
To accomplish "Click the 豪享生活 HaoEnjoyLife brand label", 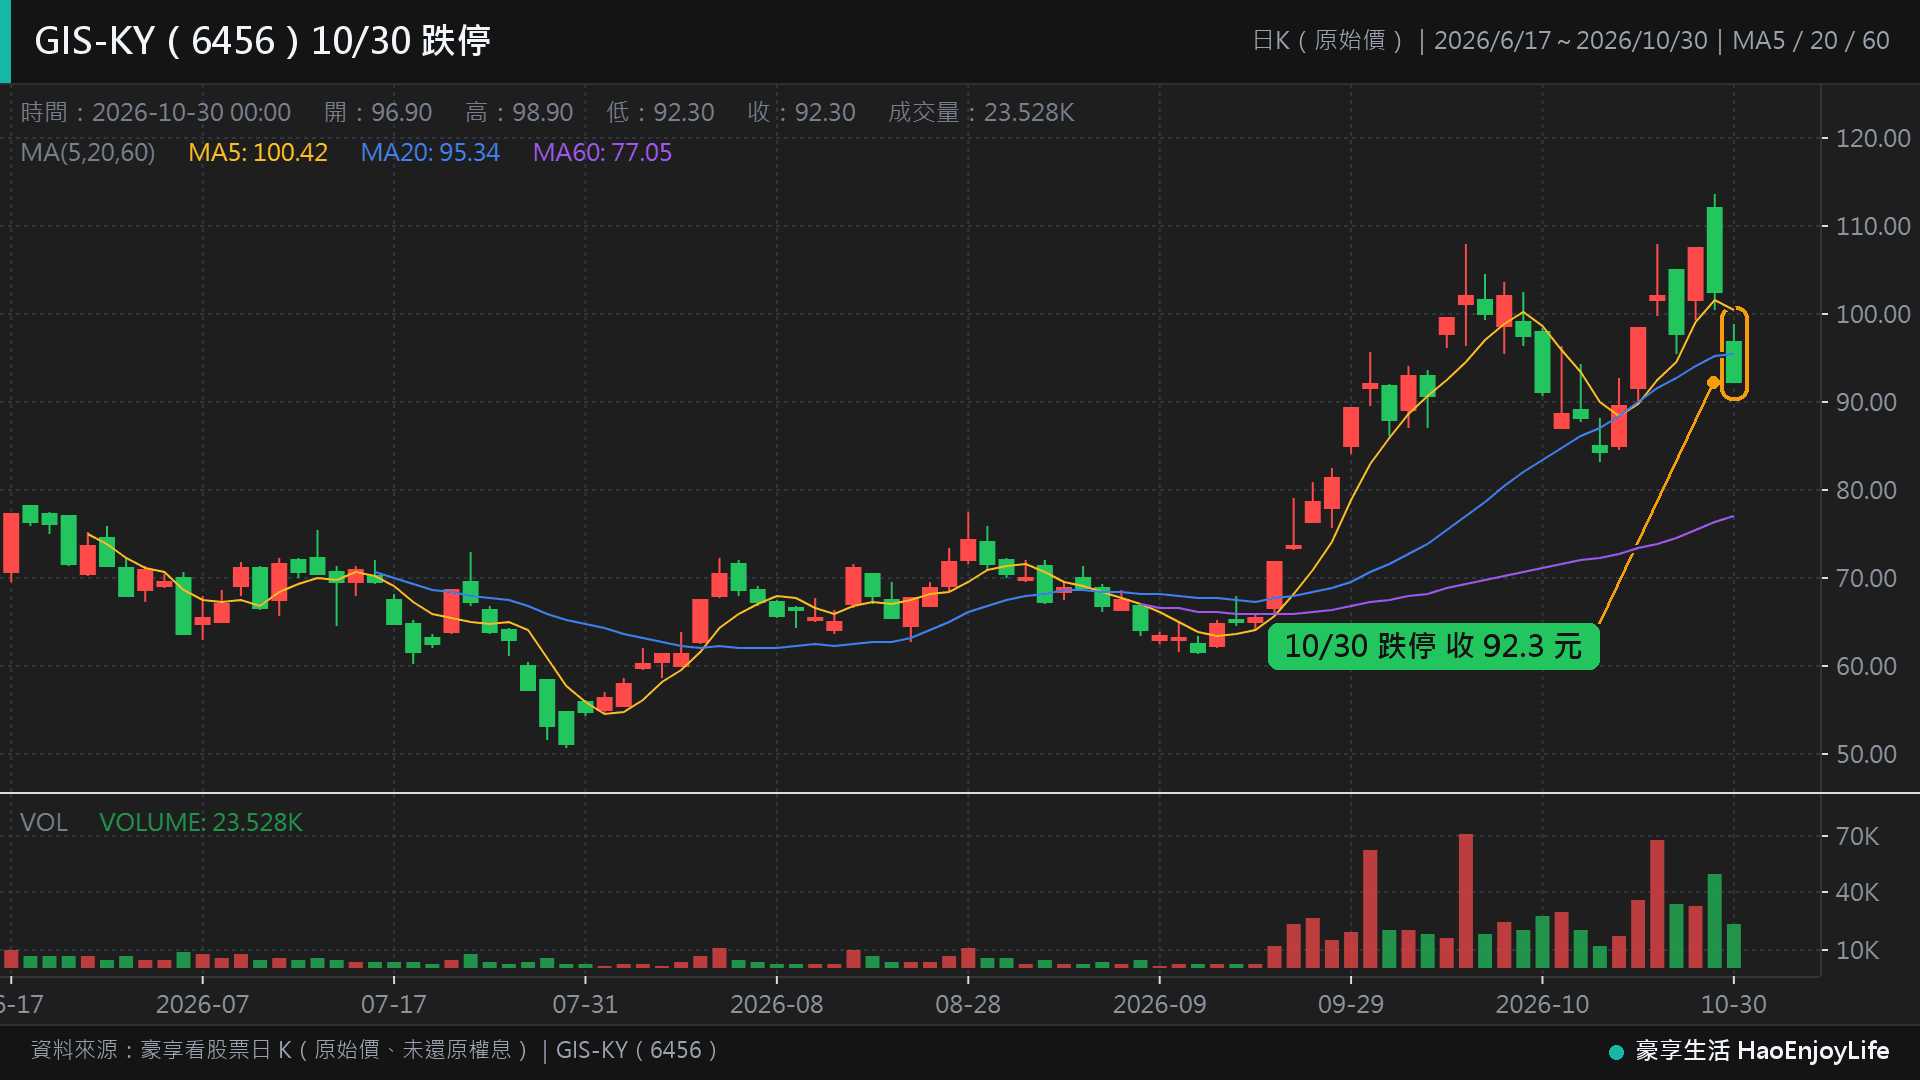I will [x=1762, y=1051].
